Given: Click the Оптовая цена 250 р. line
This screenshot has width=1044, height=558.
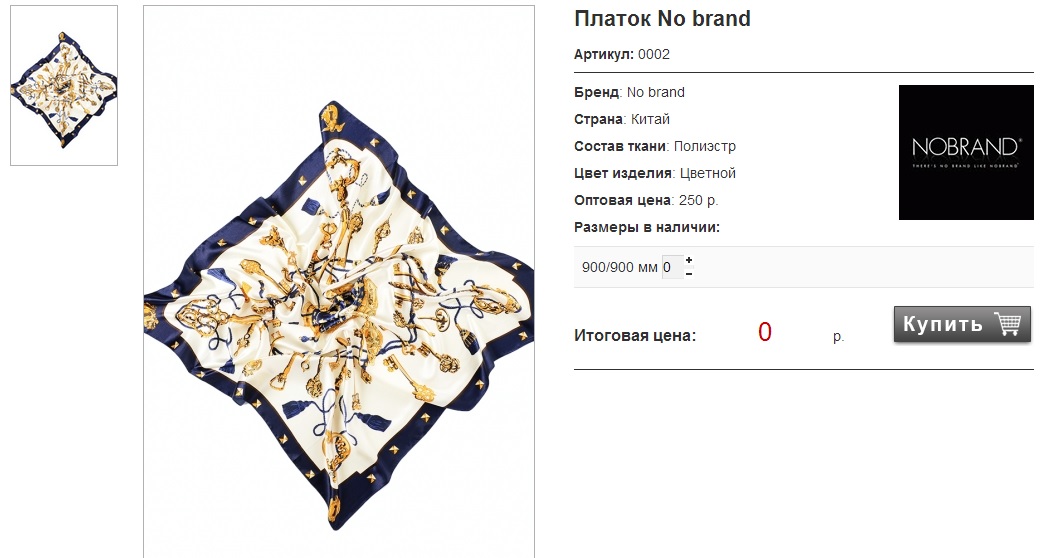Looking at the screenshot, I should pos(646,200).
